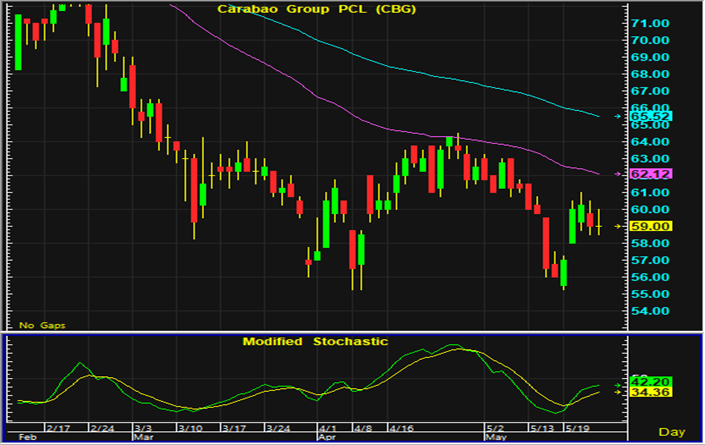Click the 68.00 price axis label

(650, 74)
